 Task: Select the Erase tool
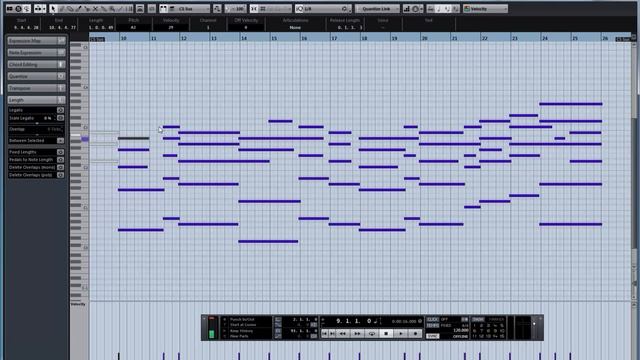coord(70,9)
